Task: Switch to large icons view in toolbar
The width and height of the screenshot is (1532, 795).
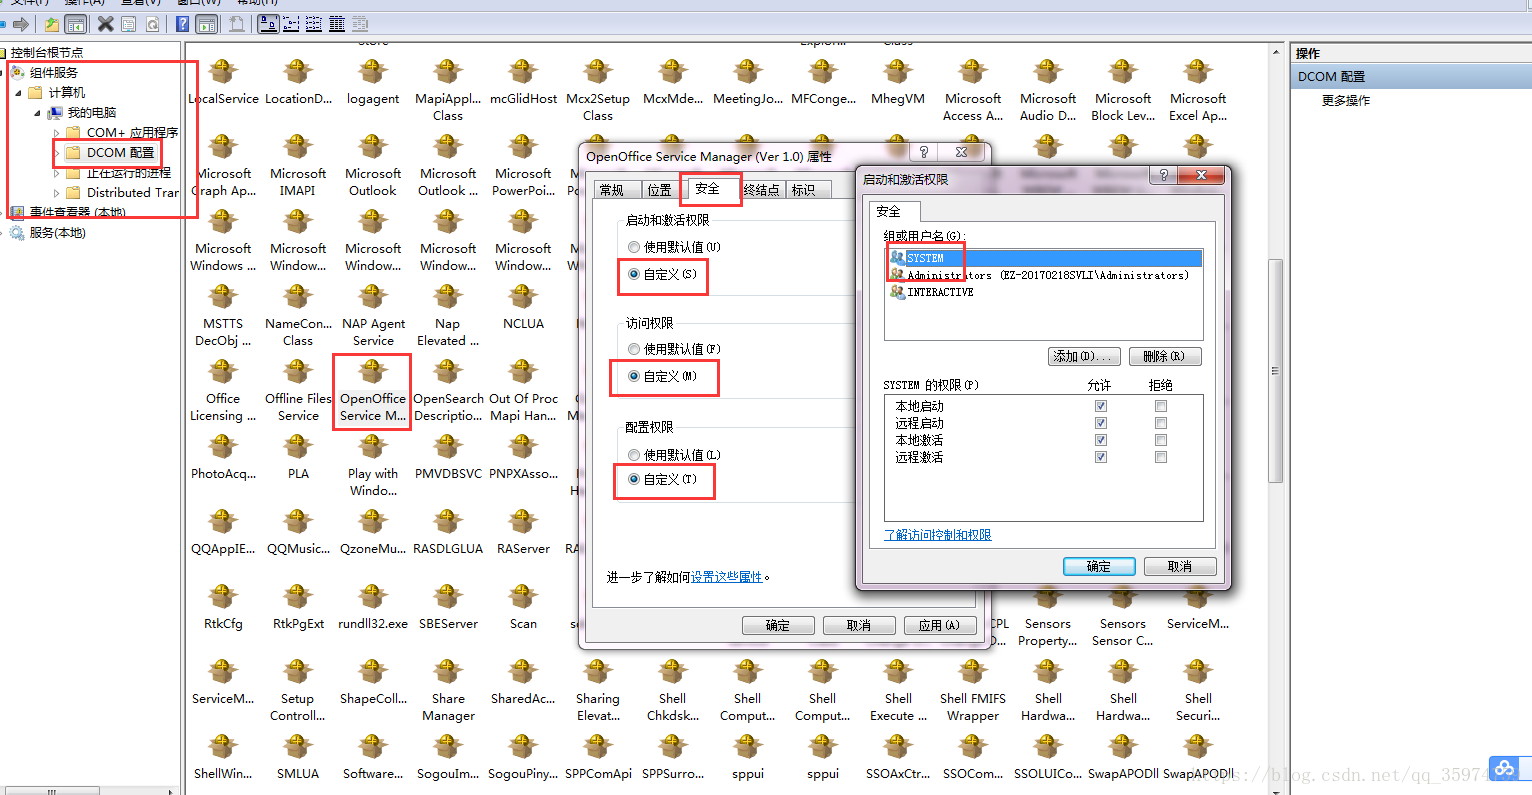Action: point(268,24)
